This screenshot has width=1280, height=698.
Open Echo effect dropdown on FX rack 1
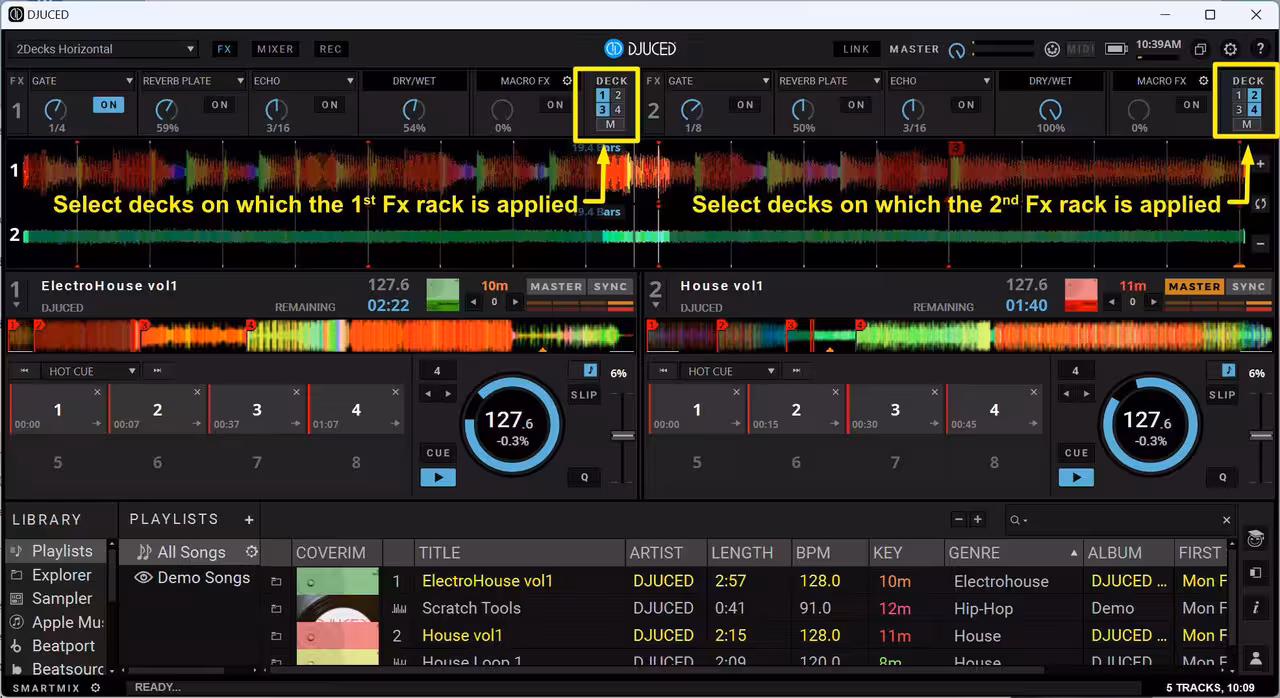[x=303, y=81]
